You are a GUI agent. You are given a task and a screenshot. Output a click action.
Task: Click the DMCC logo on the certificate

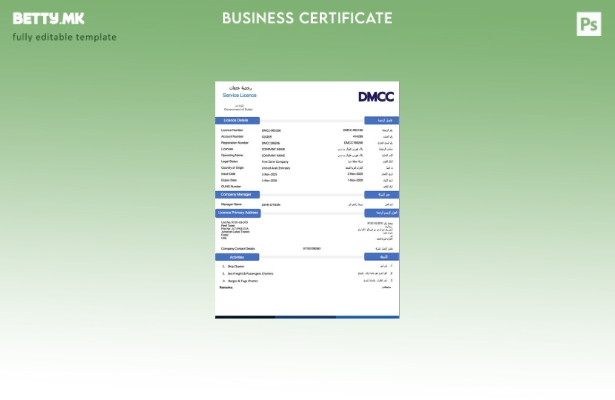coord(375,96)
